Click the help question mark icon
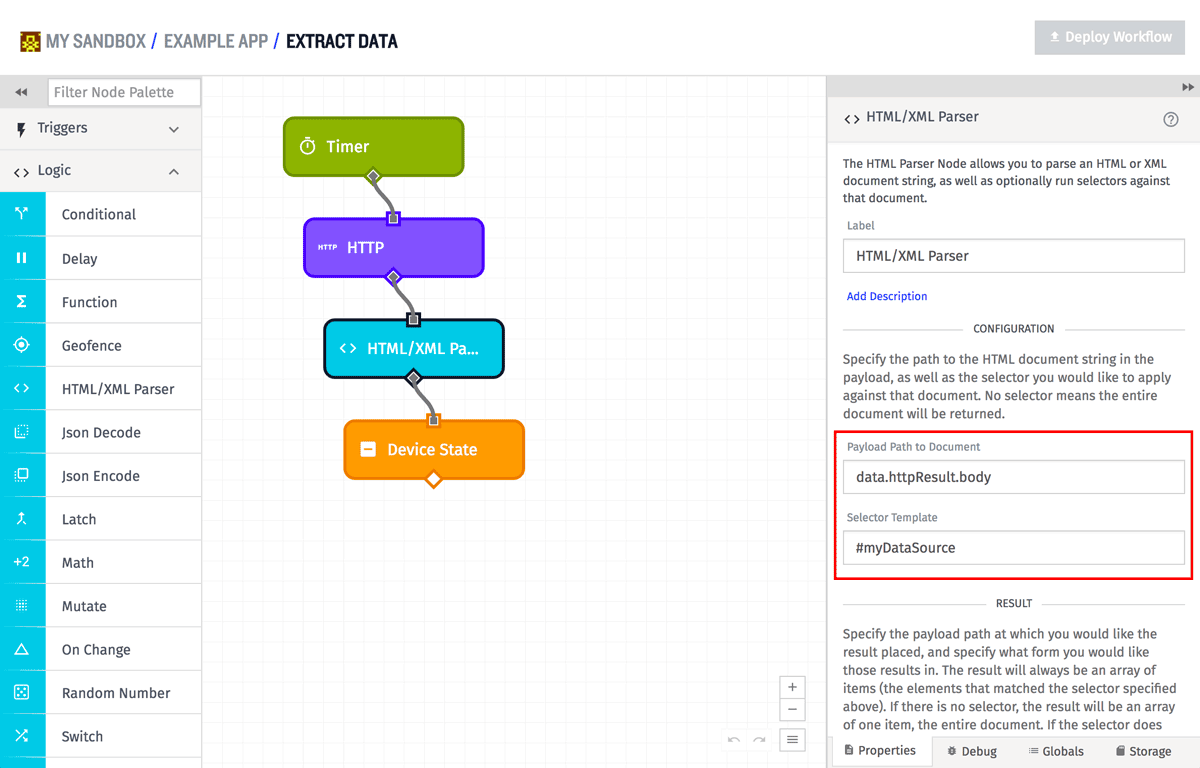This screenshot has height=768, width=1200. coord(1171,118)
